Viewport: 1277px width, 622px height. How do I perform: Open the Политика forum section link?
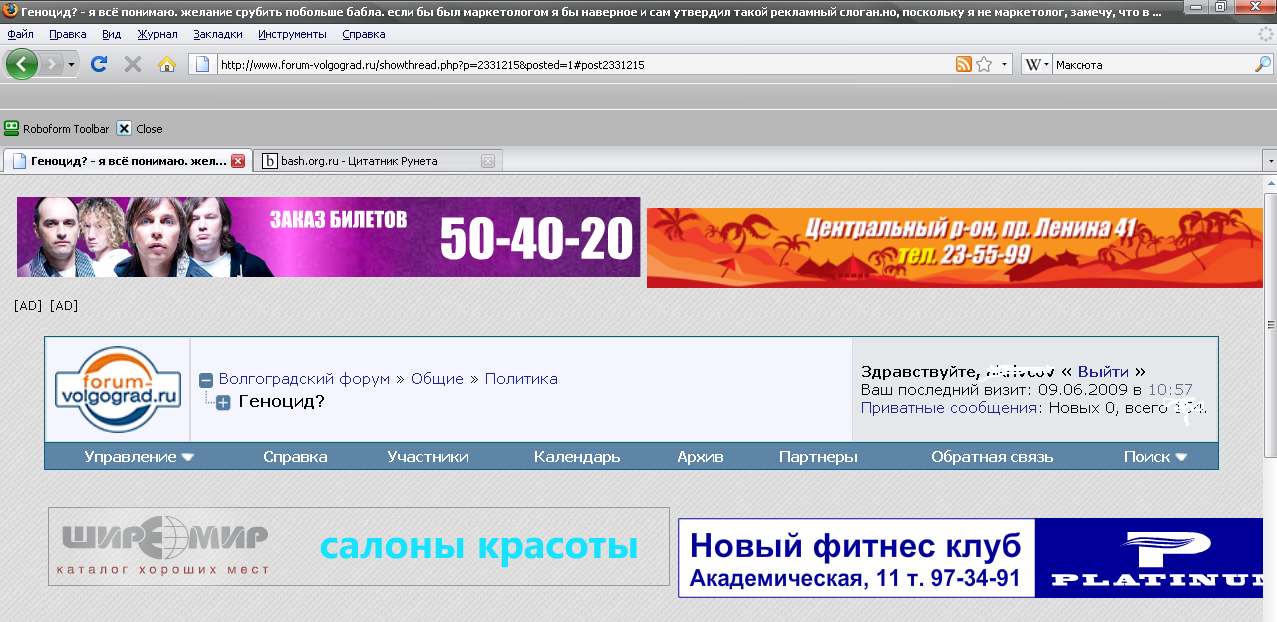(x=521, y=379)
